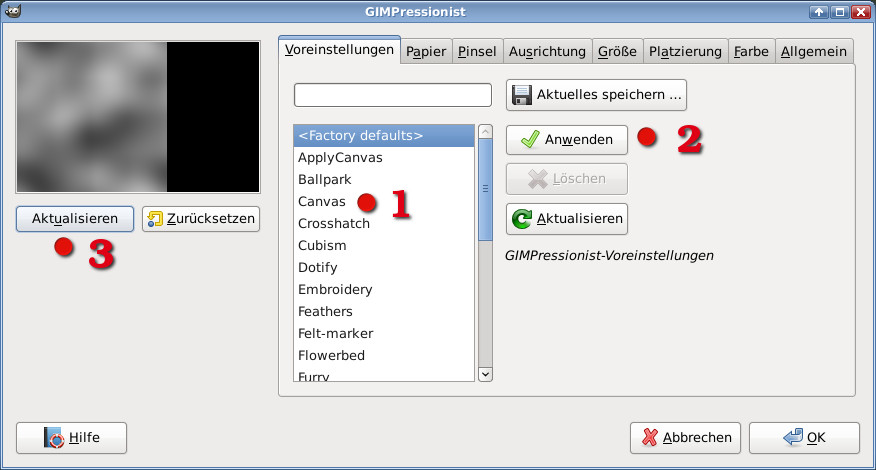Select the Canvas preset
876x470 pixels.
tap(322, 202)
